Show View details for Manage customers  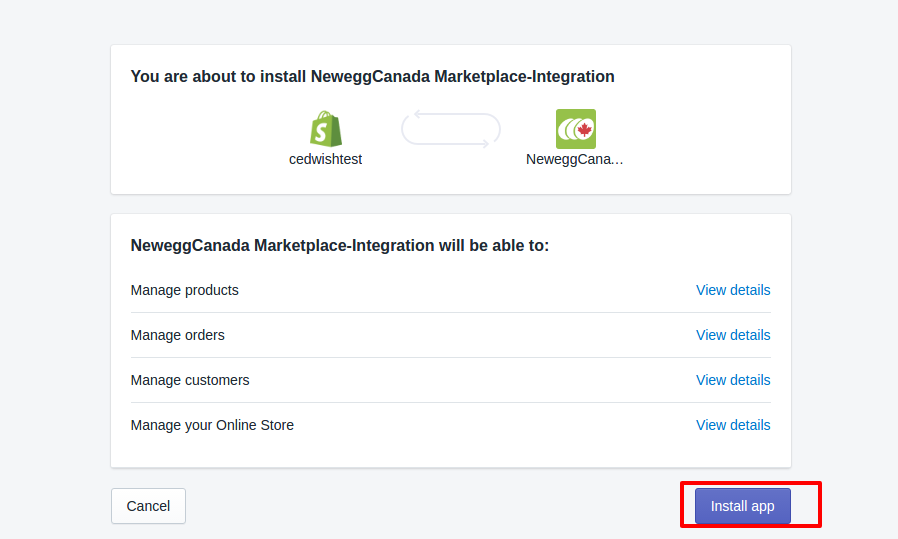tap(732, 380)
